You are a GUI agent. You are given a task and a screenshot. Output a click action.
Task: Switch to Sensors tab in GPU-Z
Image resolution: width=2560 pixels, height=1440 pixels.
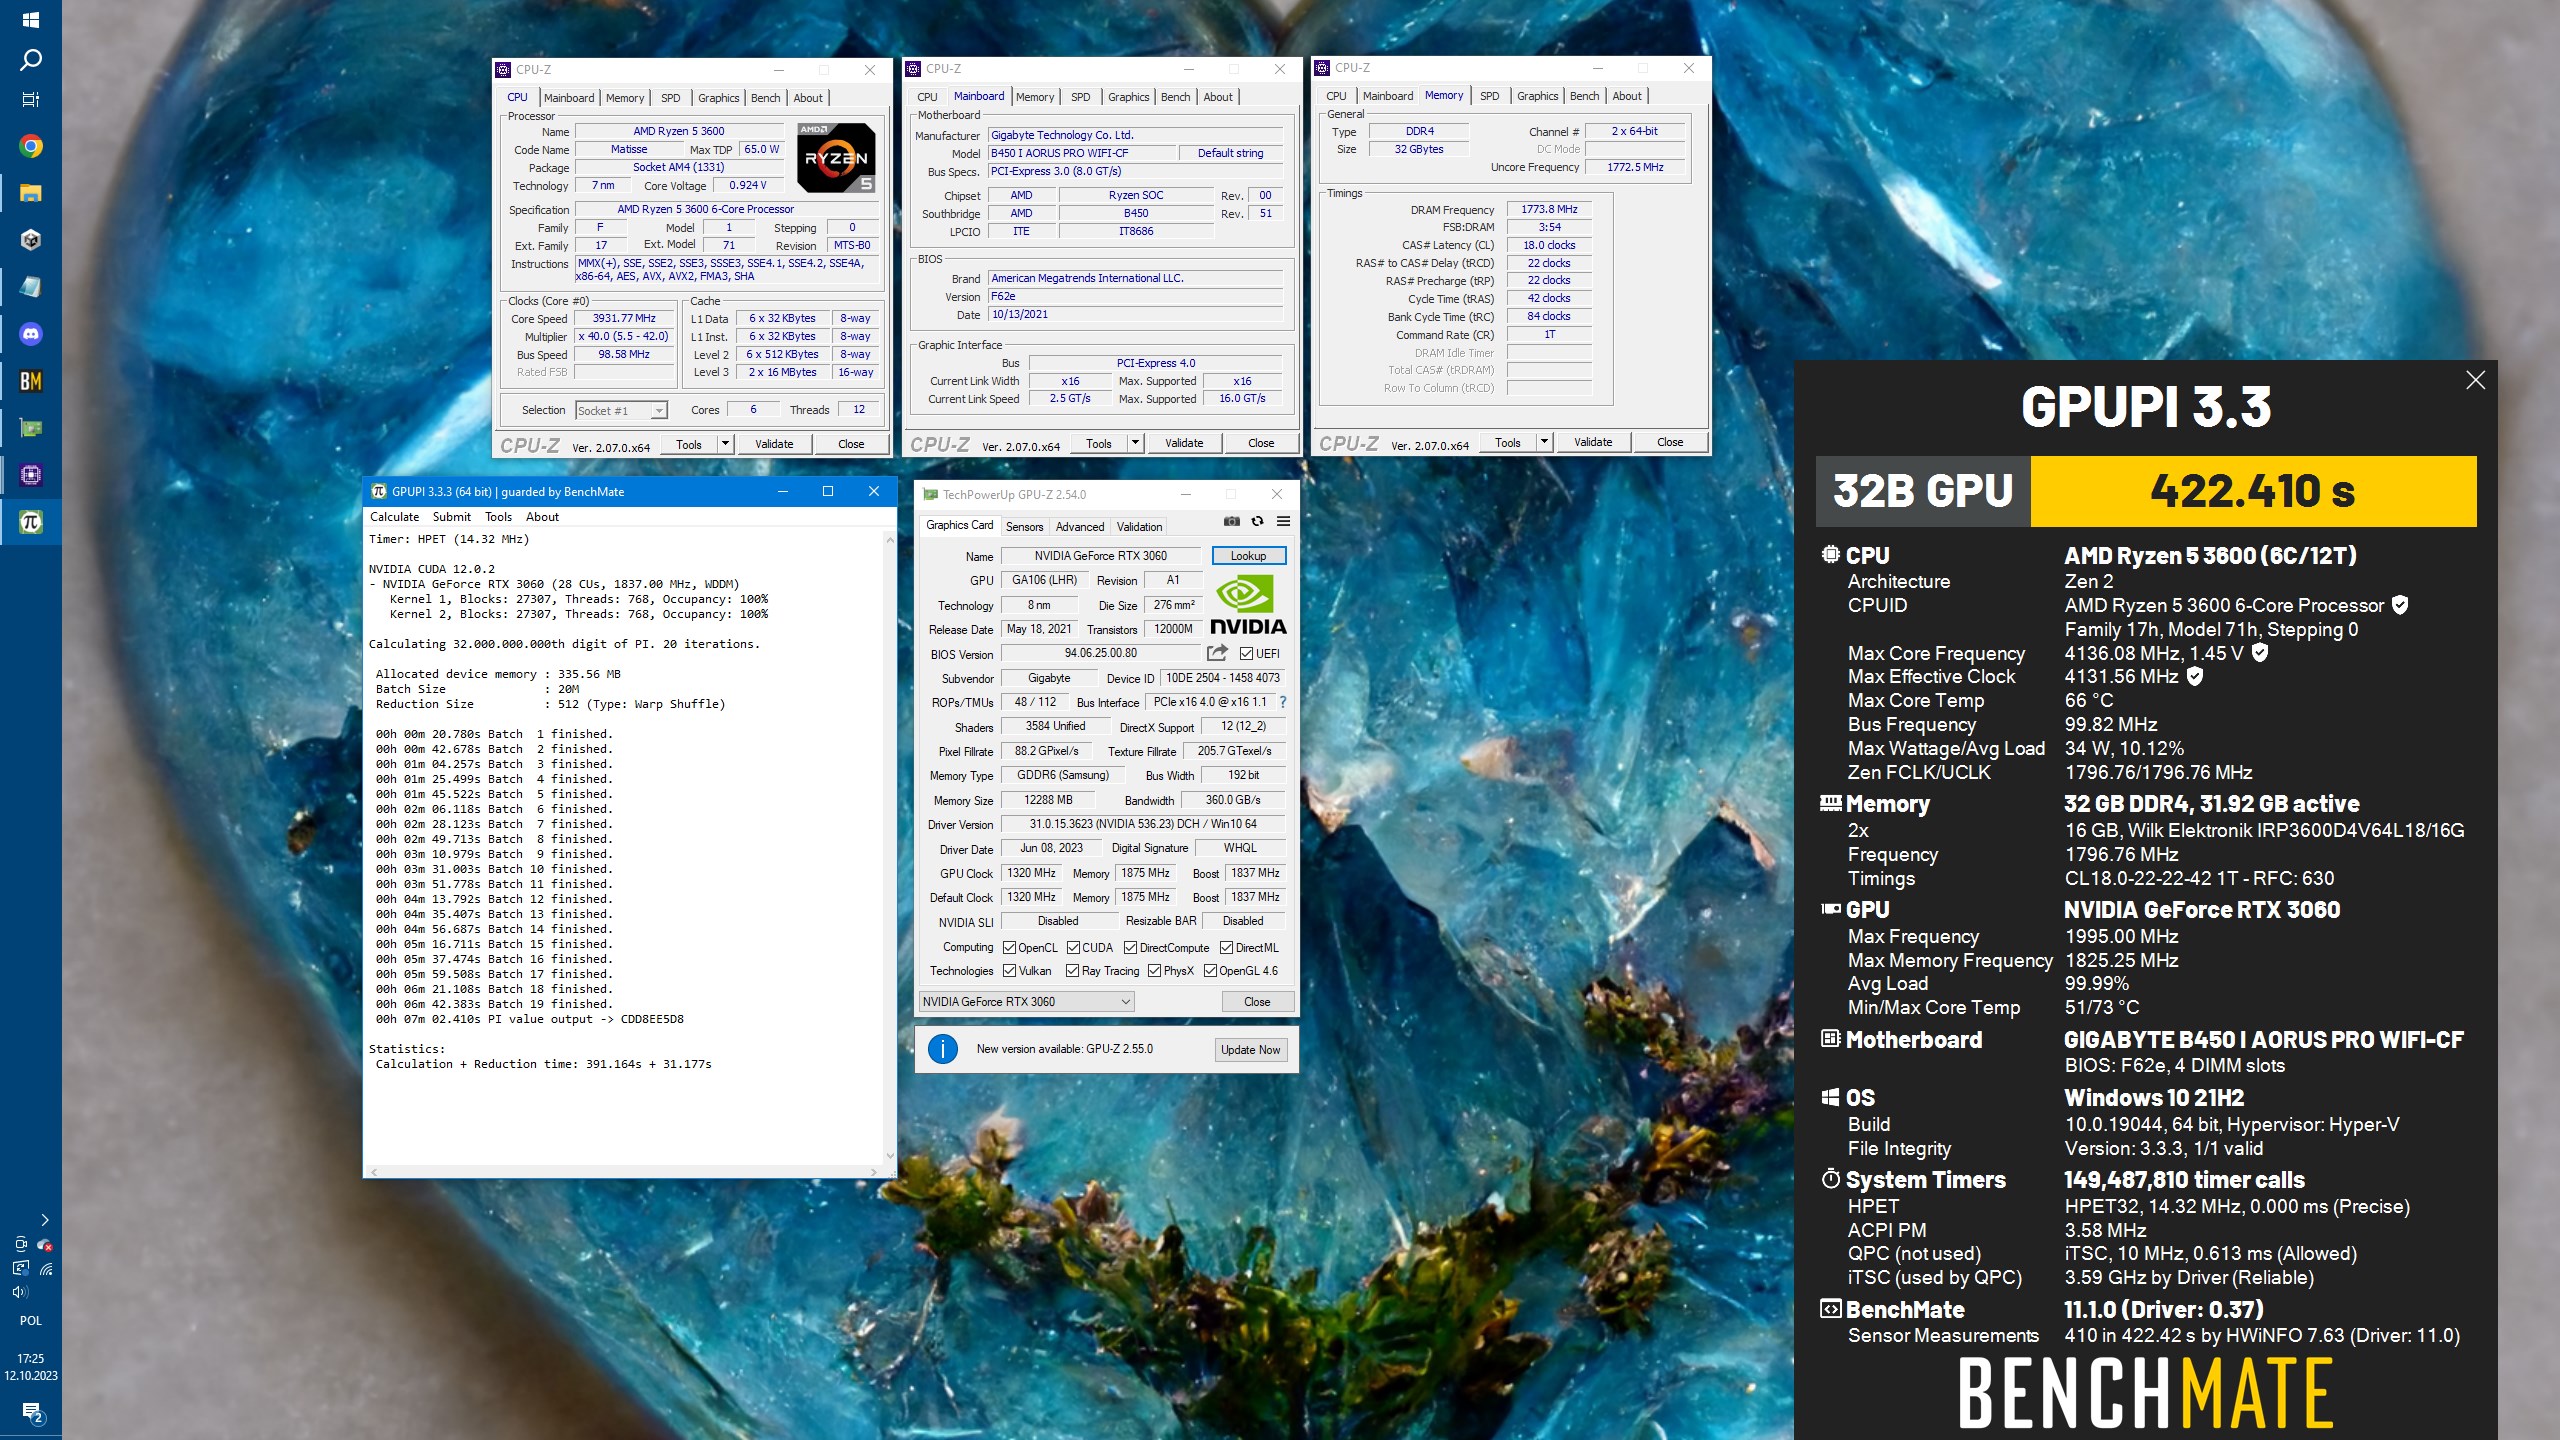(1024, 527)
